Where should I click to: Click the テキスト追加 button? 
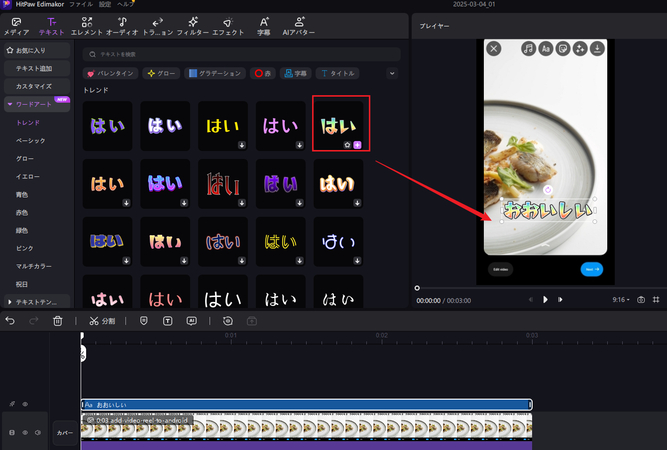(36, 67)
